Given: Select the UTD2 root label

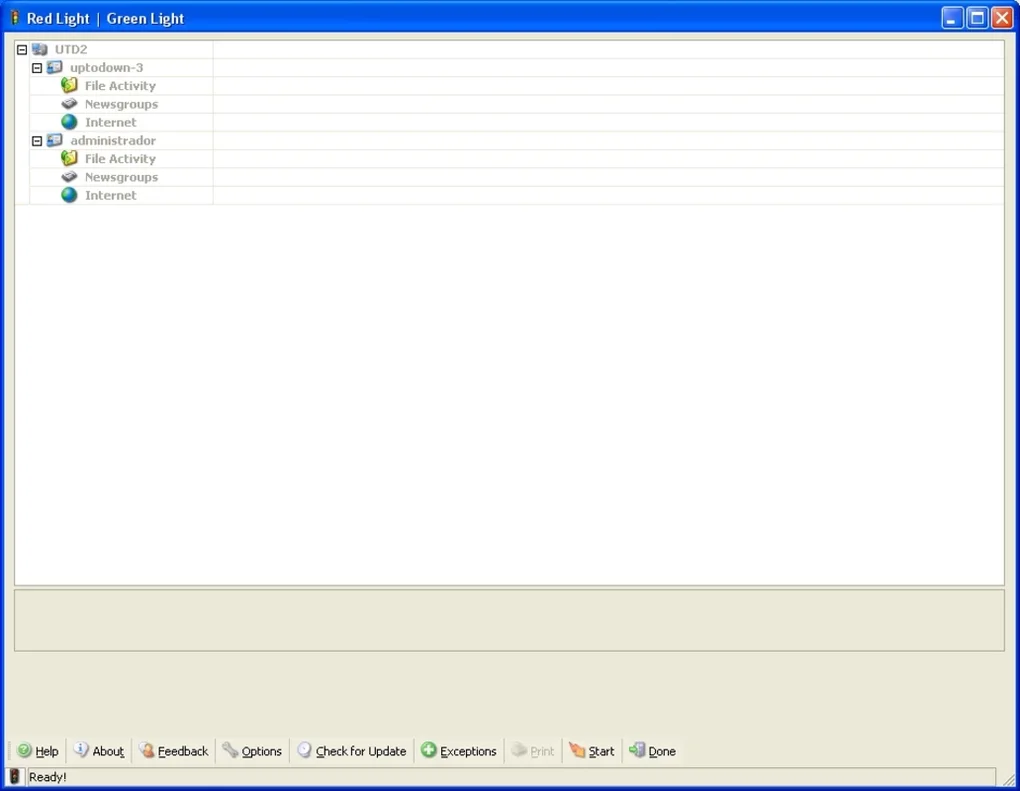Looking at the screenshot, I should (71, 49).
